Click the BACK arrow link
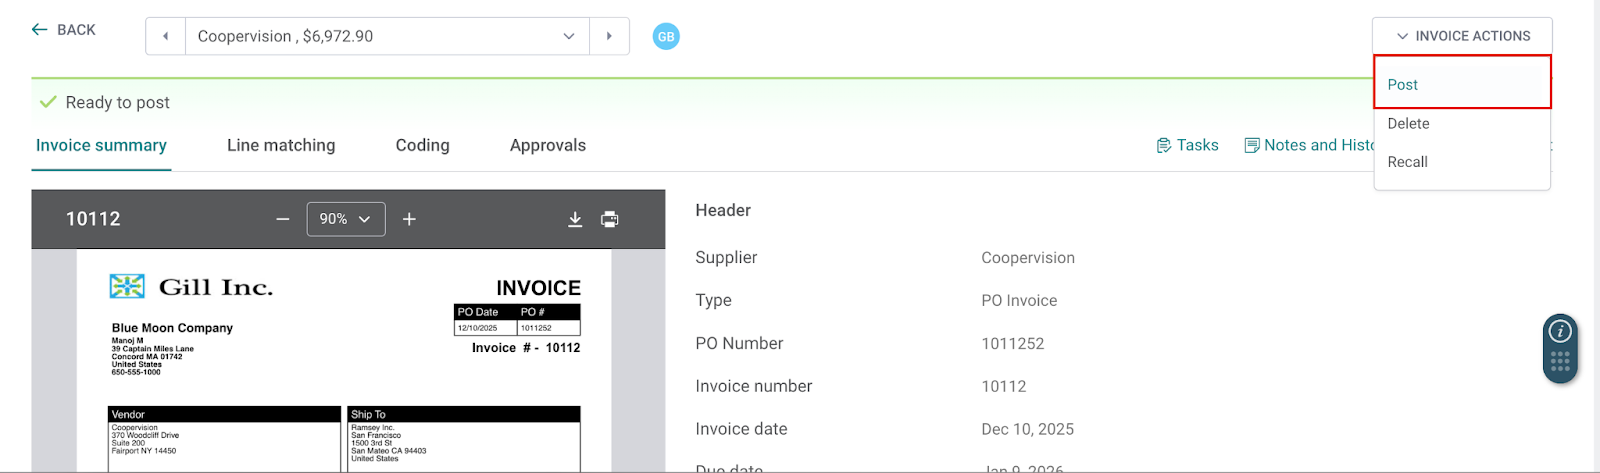This screenshot has height=473, width=1600. click(x=64, y=30)
